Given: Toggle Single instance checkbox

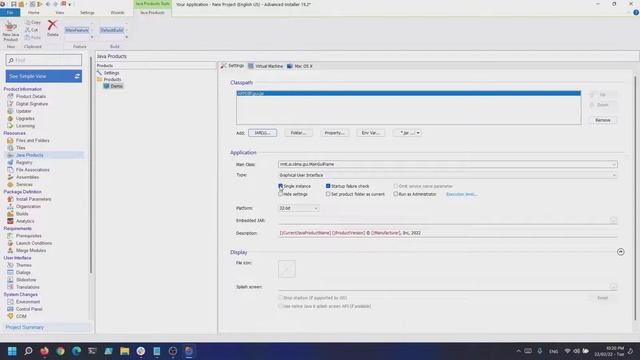Looking at the screenshot, I should point(280,186).
